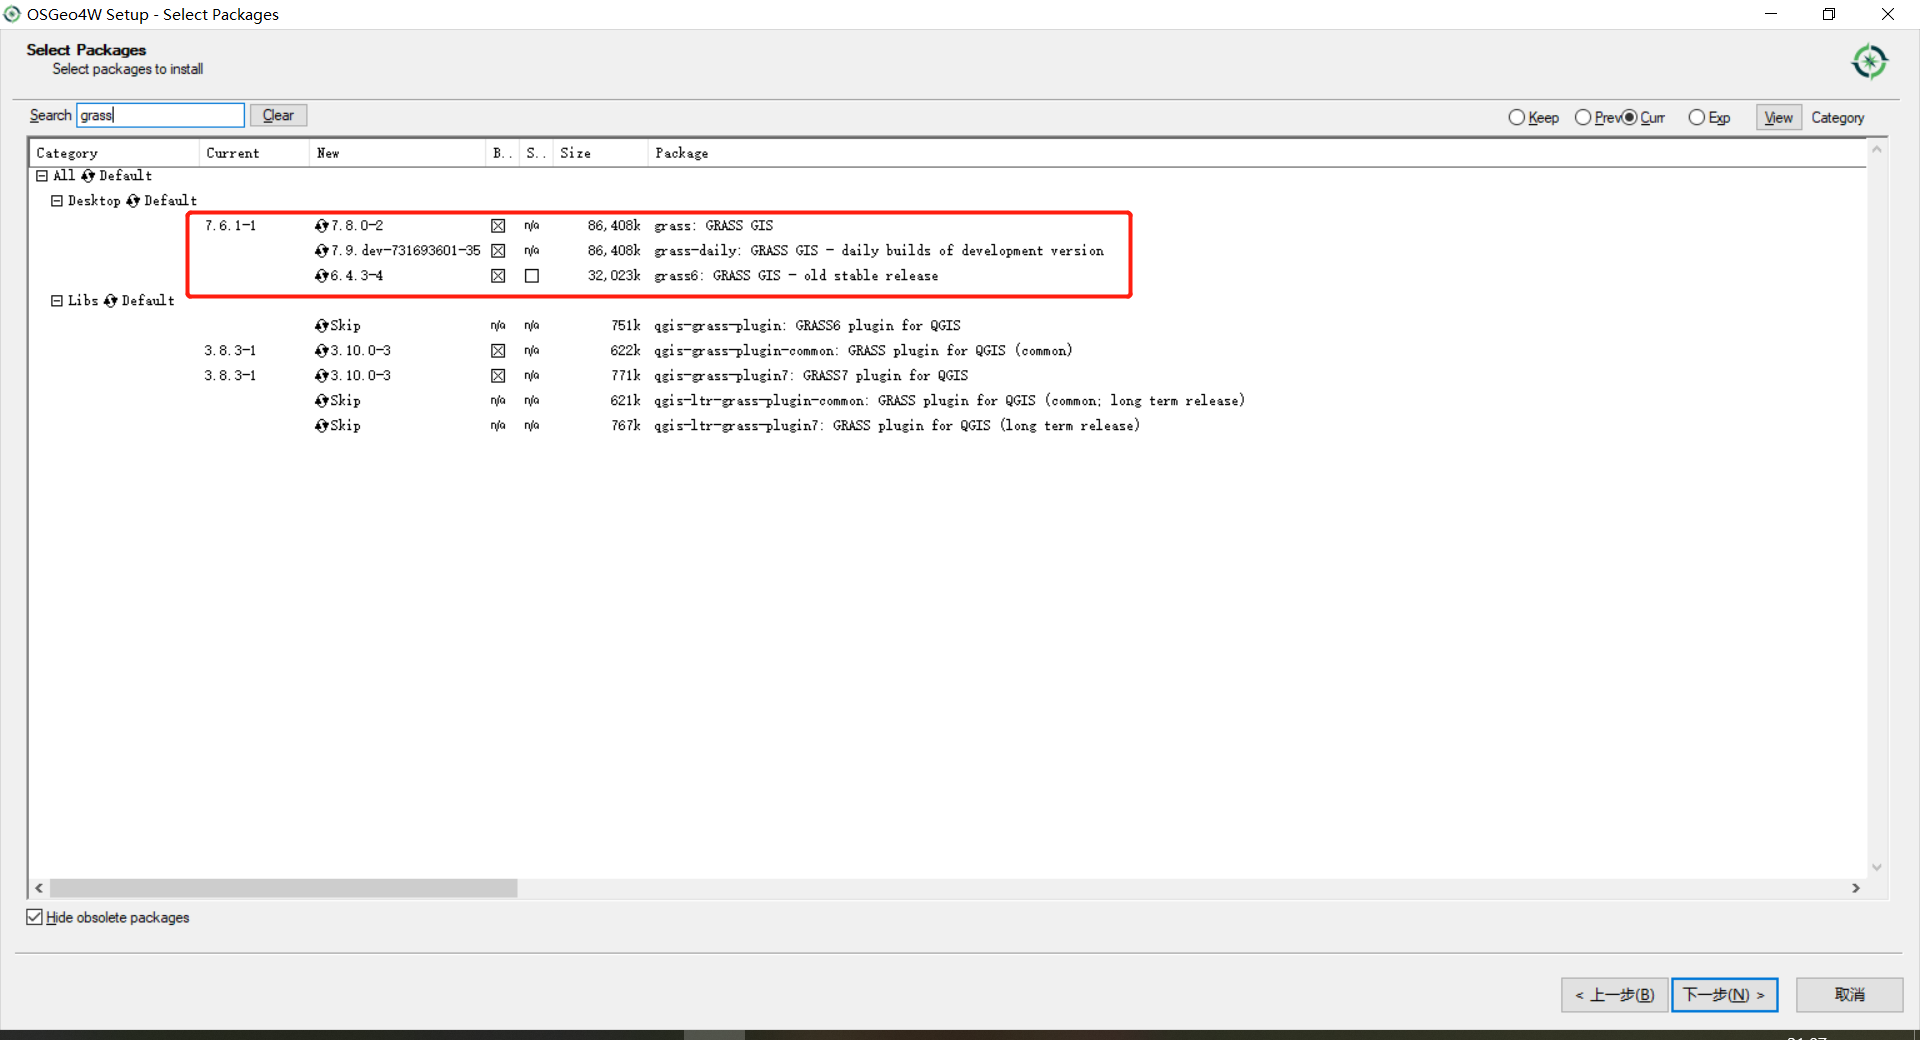
Task: Click the Skip cycle icon for qgis-grass-plugin
Action: pos(321,326)
